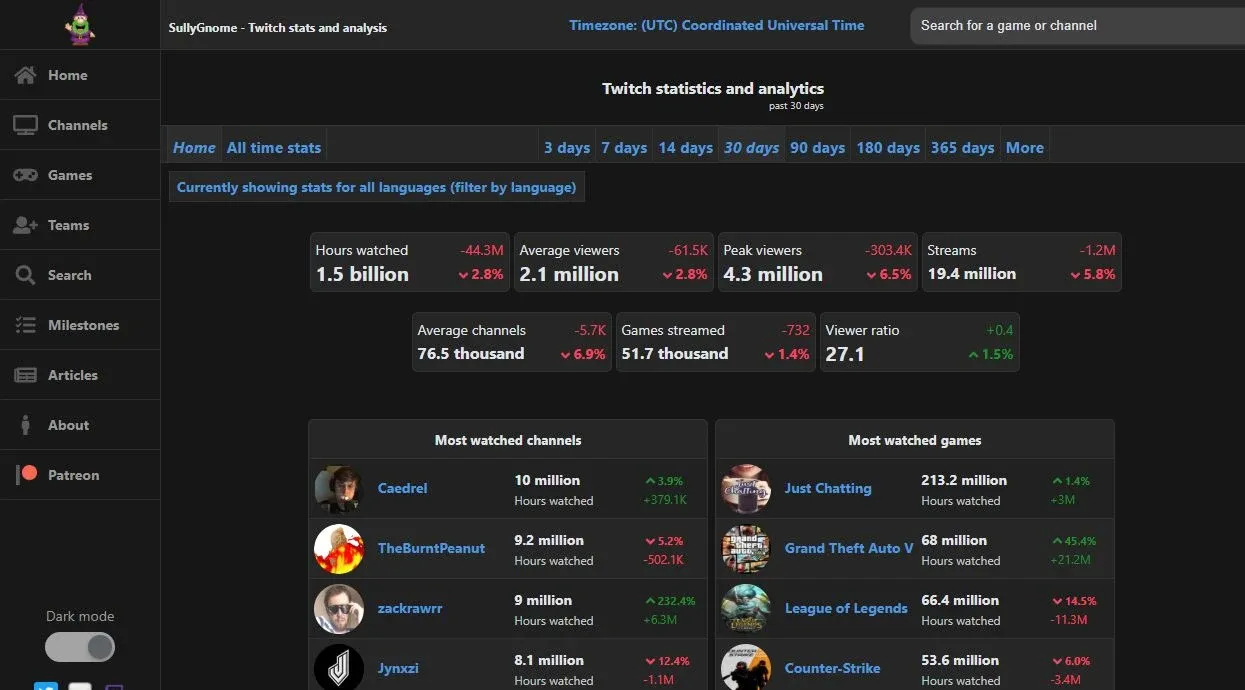Viewport: 1245px width, 690px height.
Task: Click the League of Legends thumbnail
Action: (x=746, y=609)
